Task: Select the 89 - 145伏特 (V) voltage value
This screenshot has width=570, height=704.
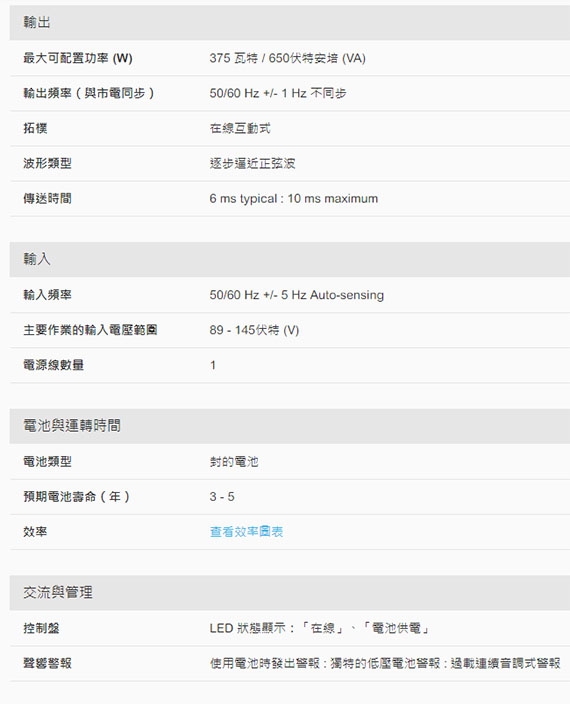Action: [x=254, y=330]
